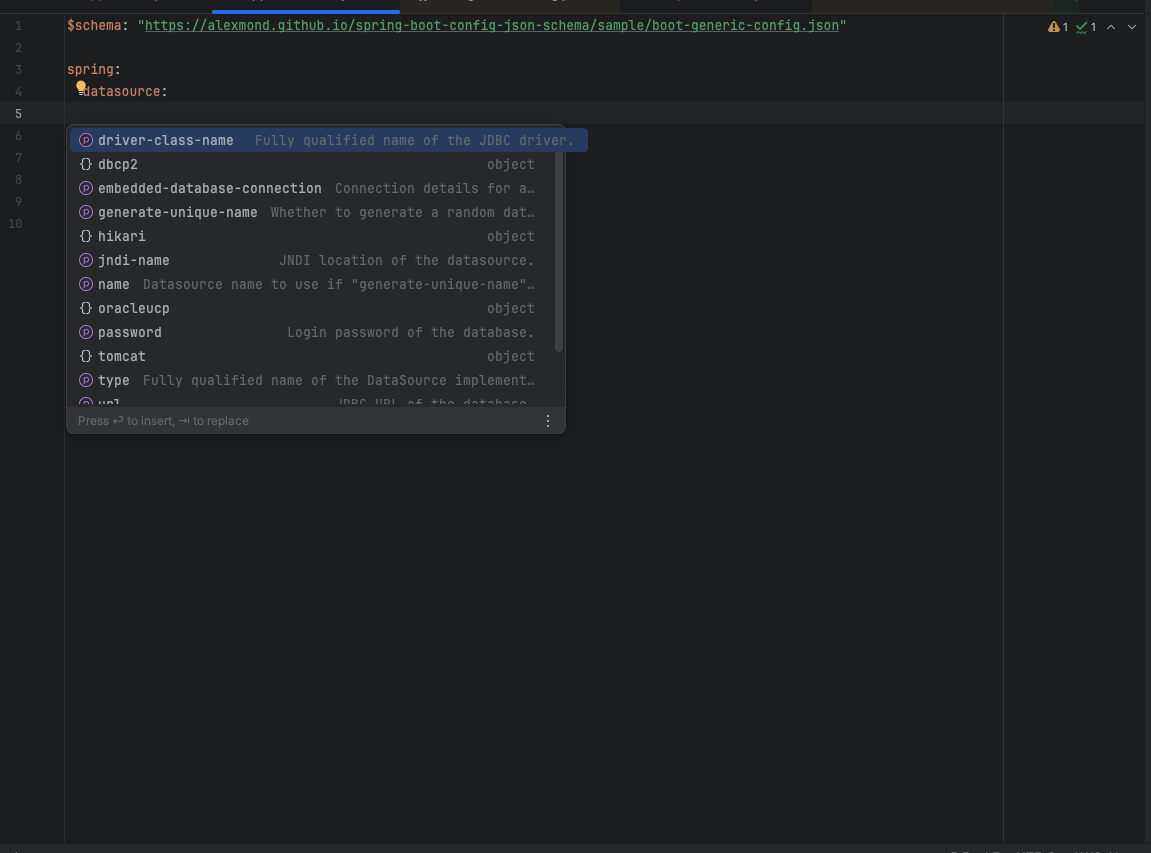Select 'driver-class-name' in the completion popup
Image resolution: width=1151 pixels, height=853 pixels.
coord(166,140)
